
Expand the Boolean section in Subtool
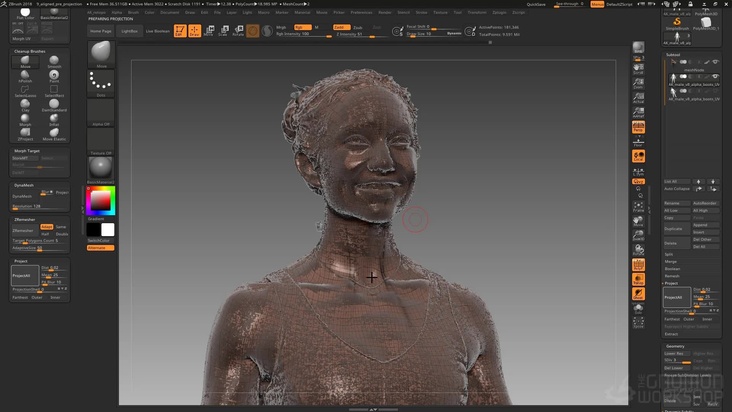coord(672,269)
